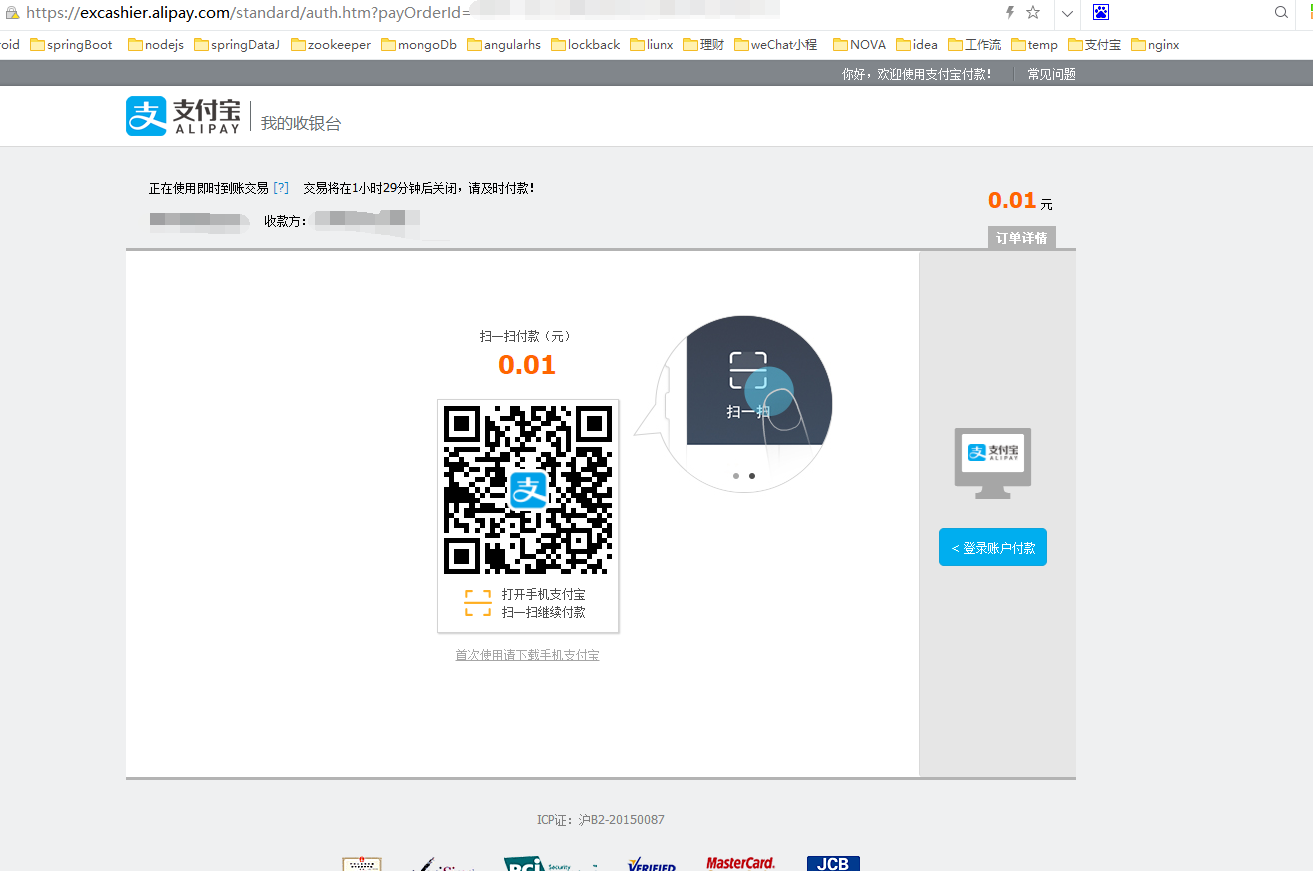1313x871 pixels.
Task: Click the 扫一扫付款（元） label
Action: [527, 337]
